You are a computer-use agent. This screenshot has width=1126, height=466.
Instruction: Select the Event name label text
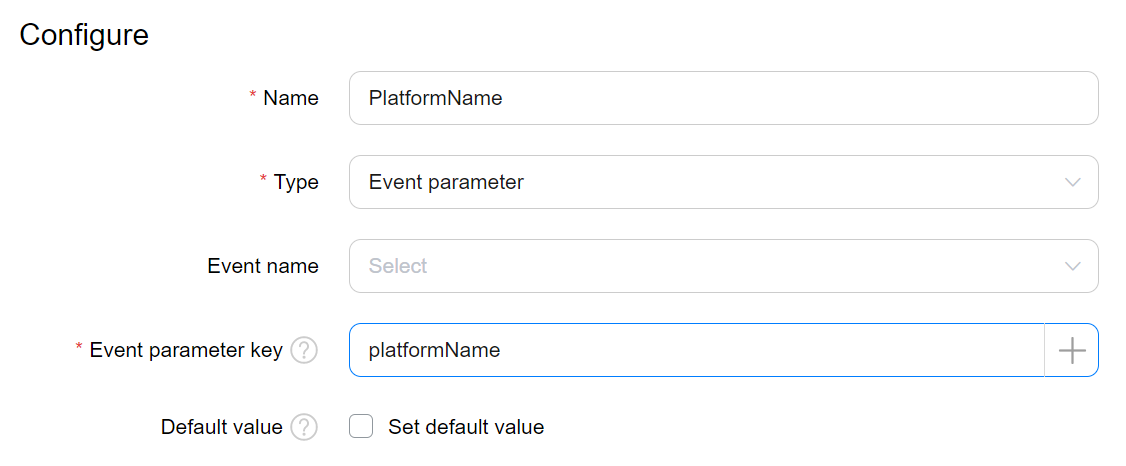[263, 266]
